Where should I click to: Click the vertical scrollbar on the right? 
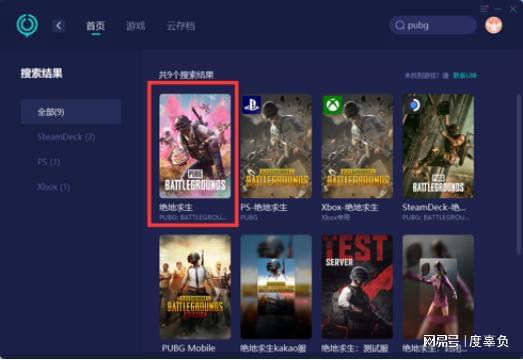(x=519, y=174)
